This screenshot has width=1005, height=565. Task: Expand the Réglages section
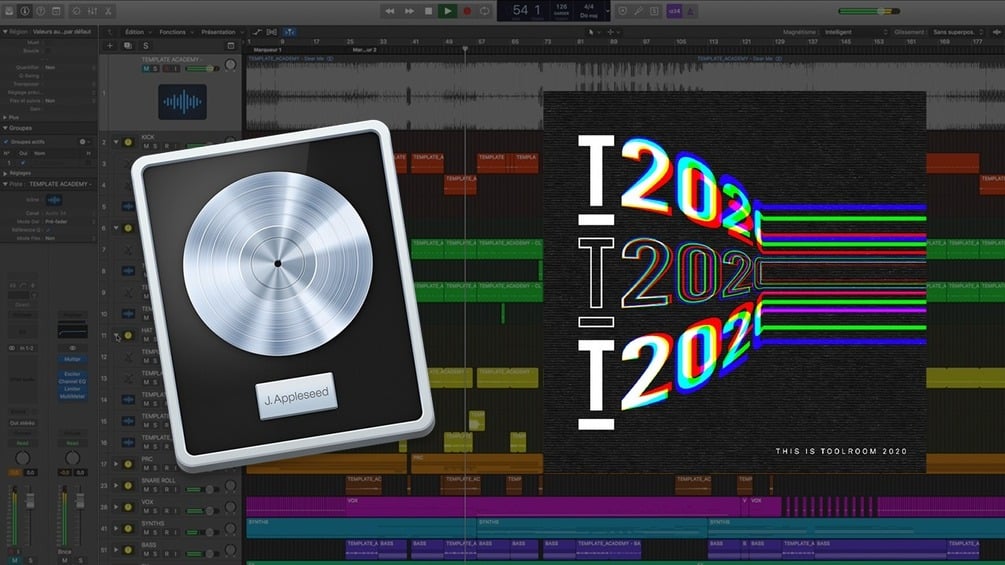tap(5, 173)
